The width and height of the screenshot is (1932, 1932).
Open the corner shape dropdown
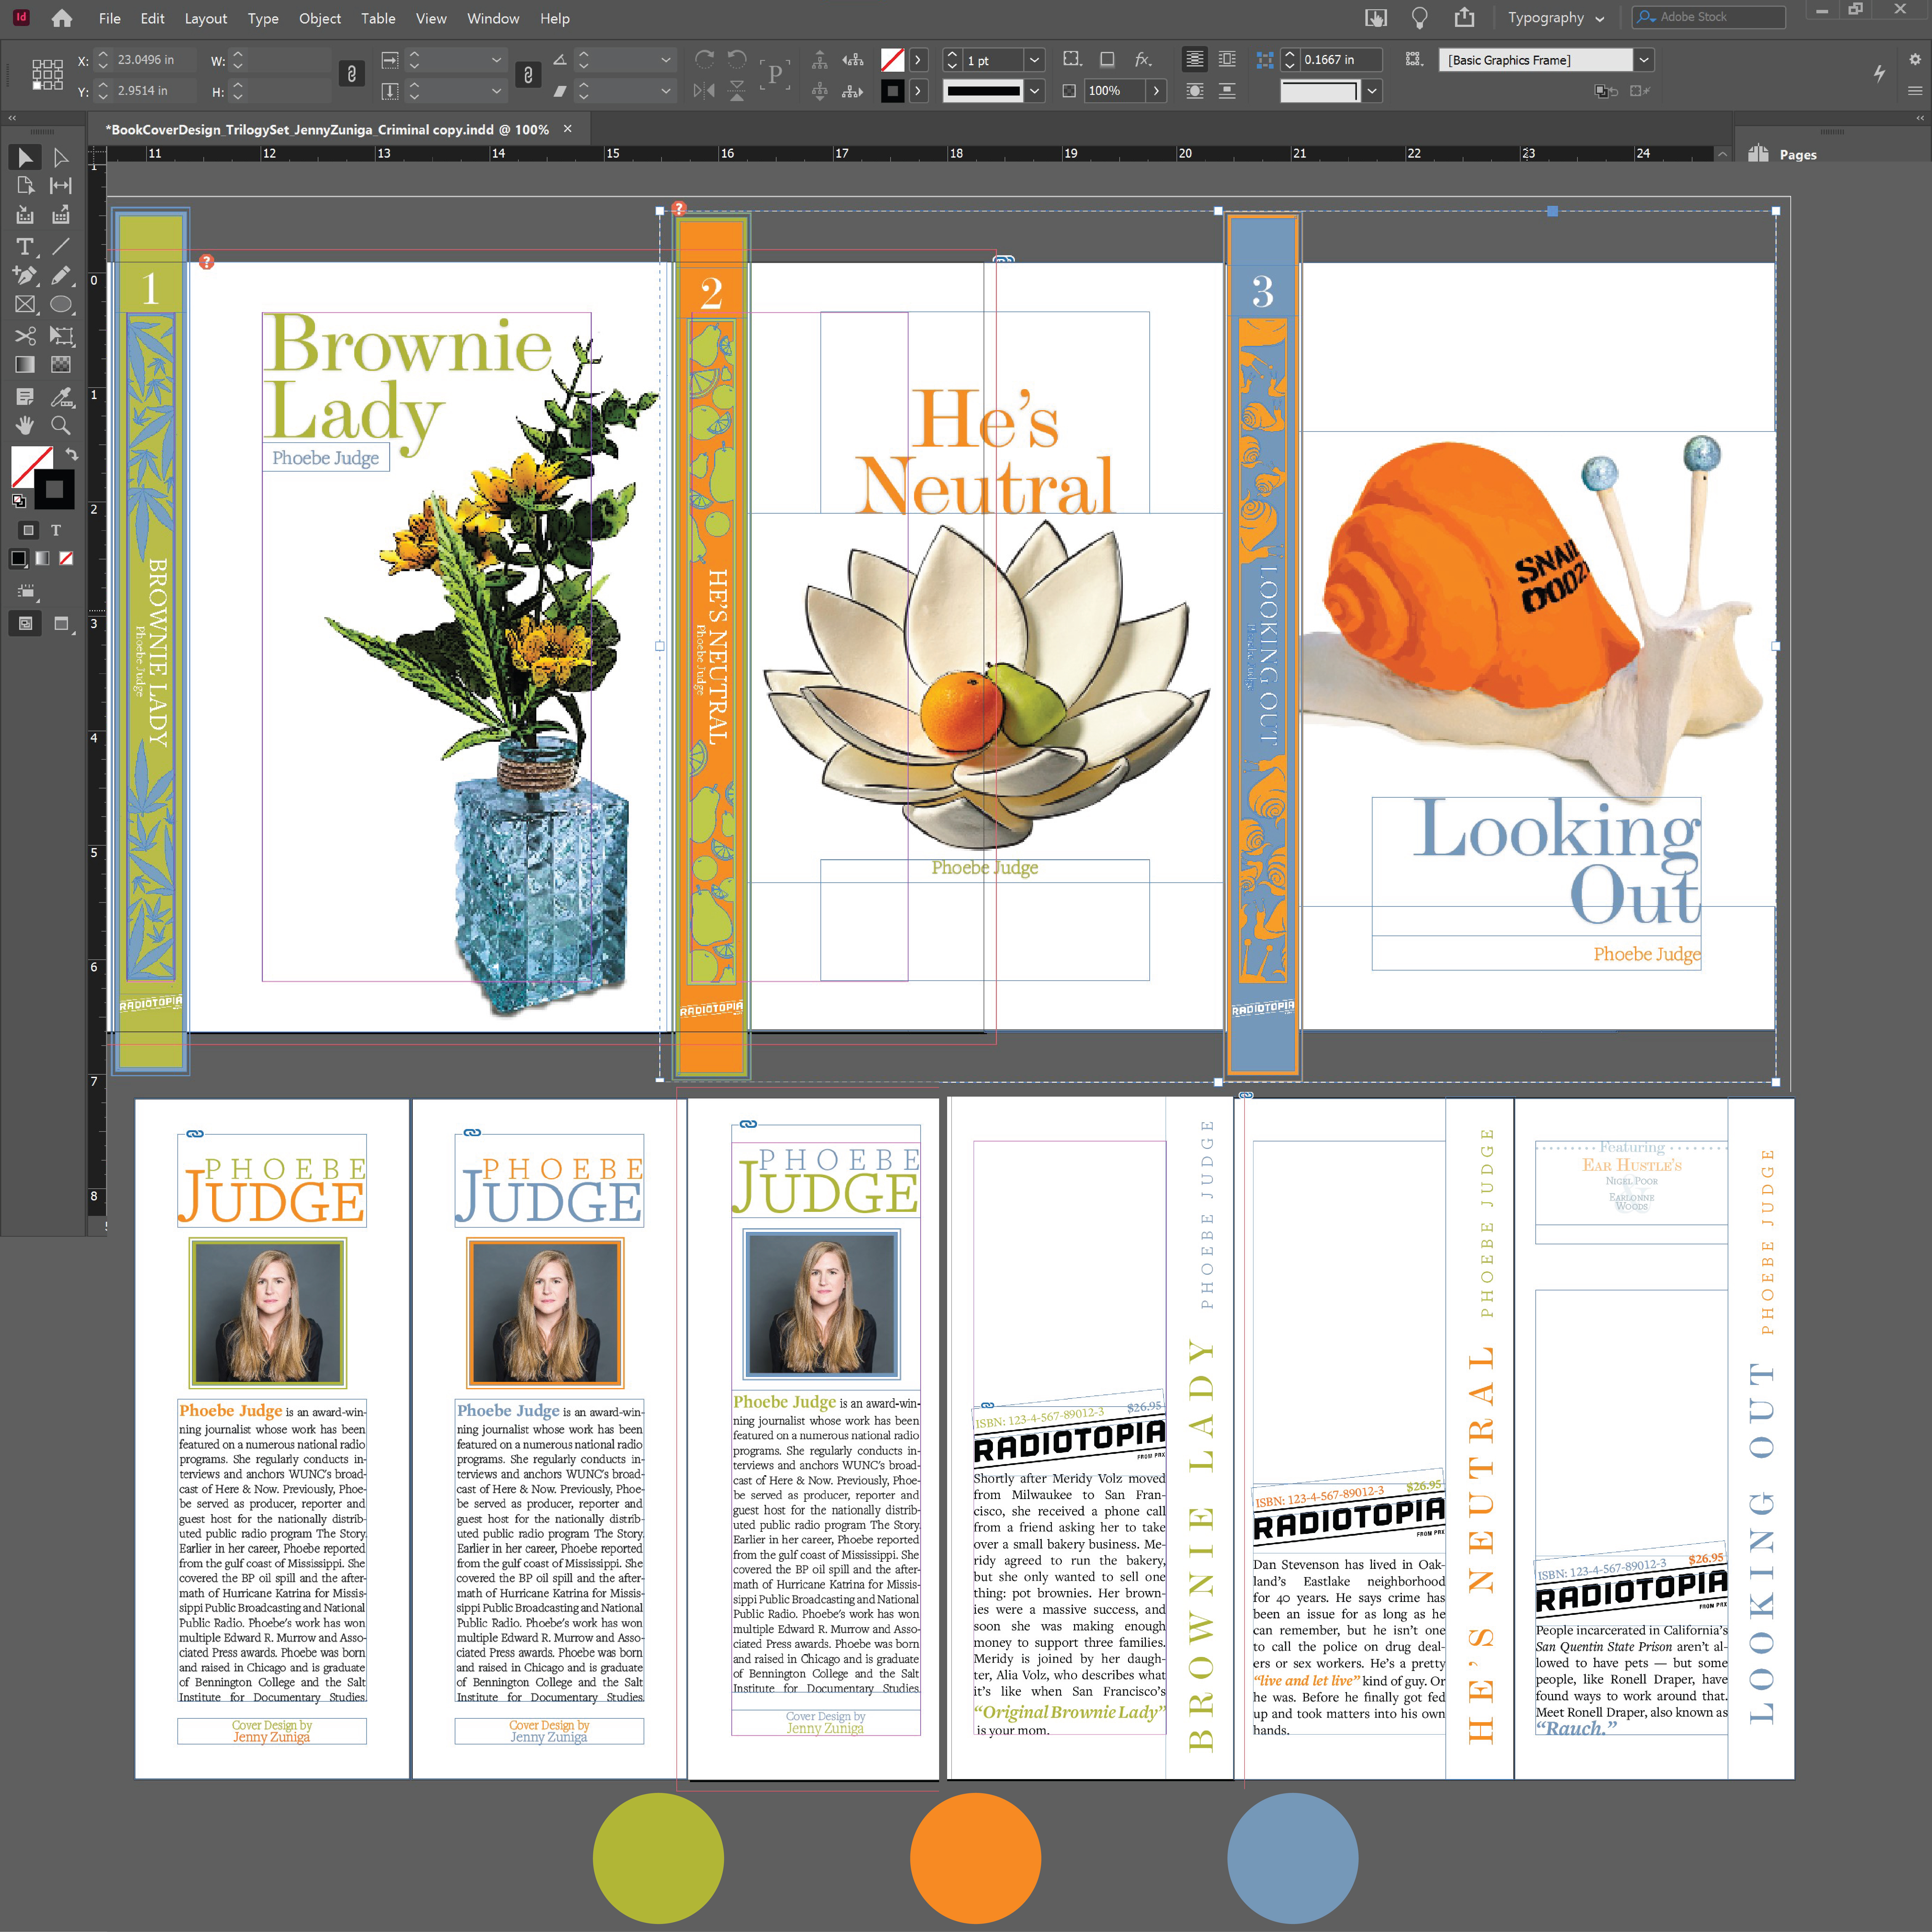click(1372, 91)
